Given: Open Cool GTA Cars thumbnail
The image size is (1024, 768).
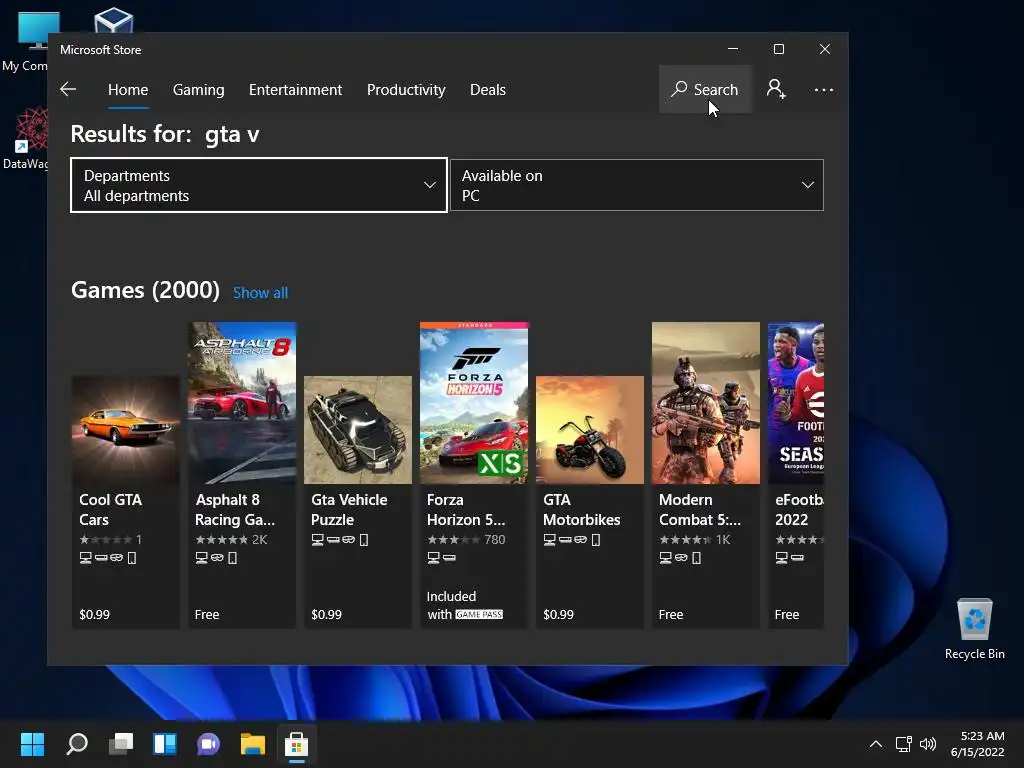Looking at the screenshot, I should coord(125,430).
